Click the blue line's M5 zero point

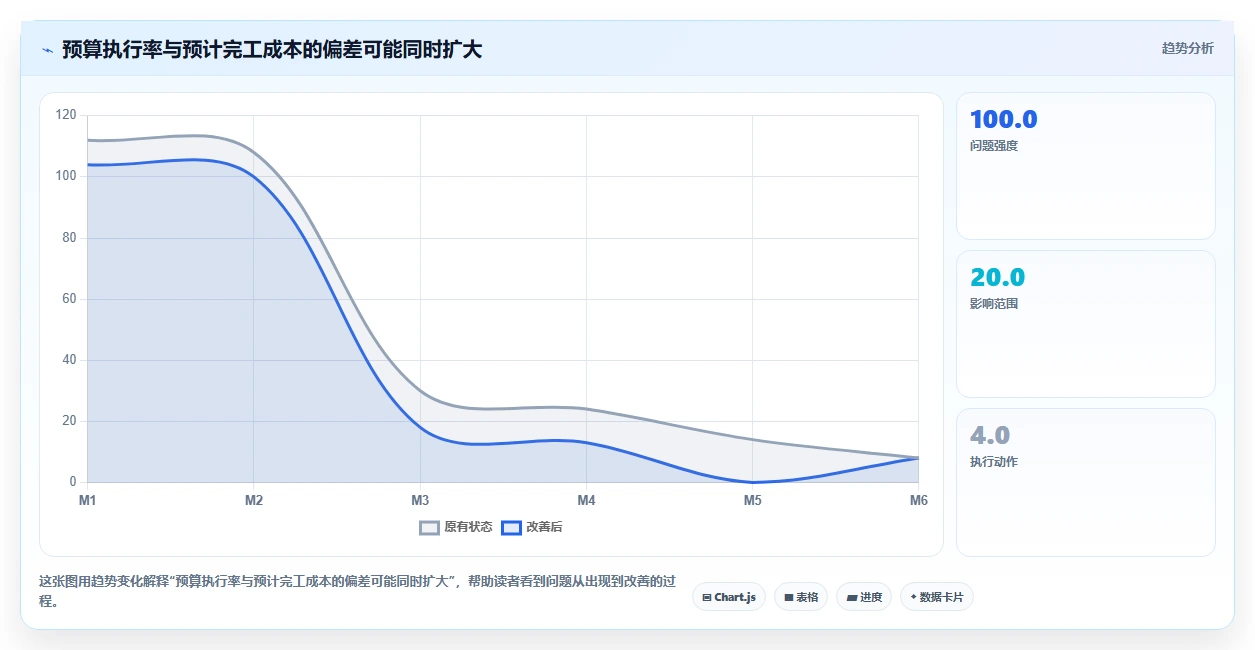[x=752, y=482]
